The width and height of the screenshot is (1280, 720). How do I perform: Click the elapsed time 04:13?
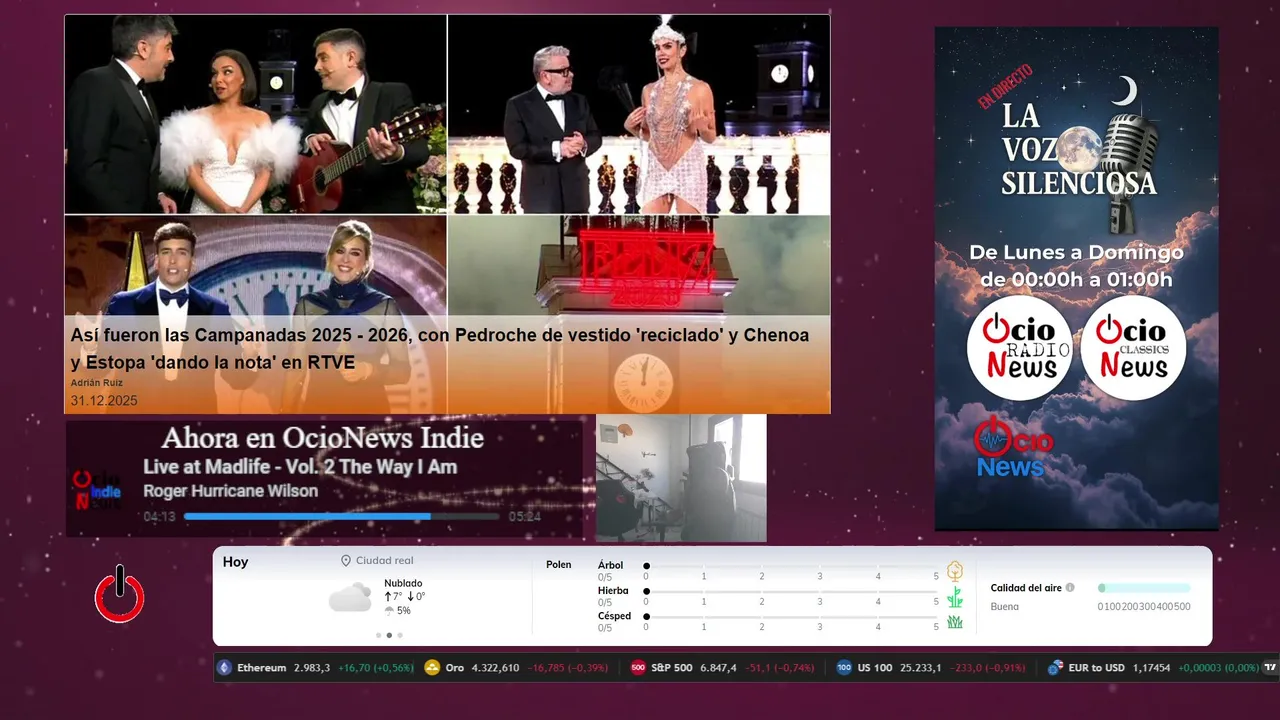[160, 517]
